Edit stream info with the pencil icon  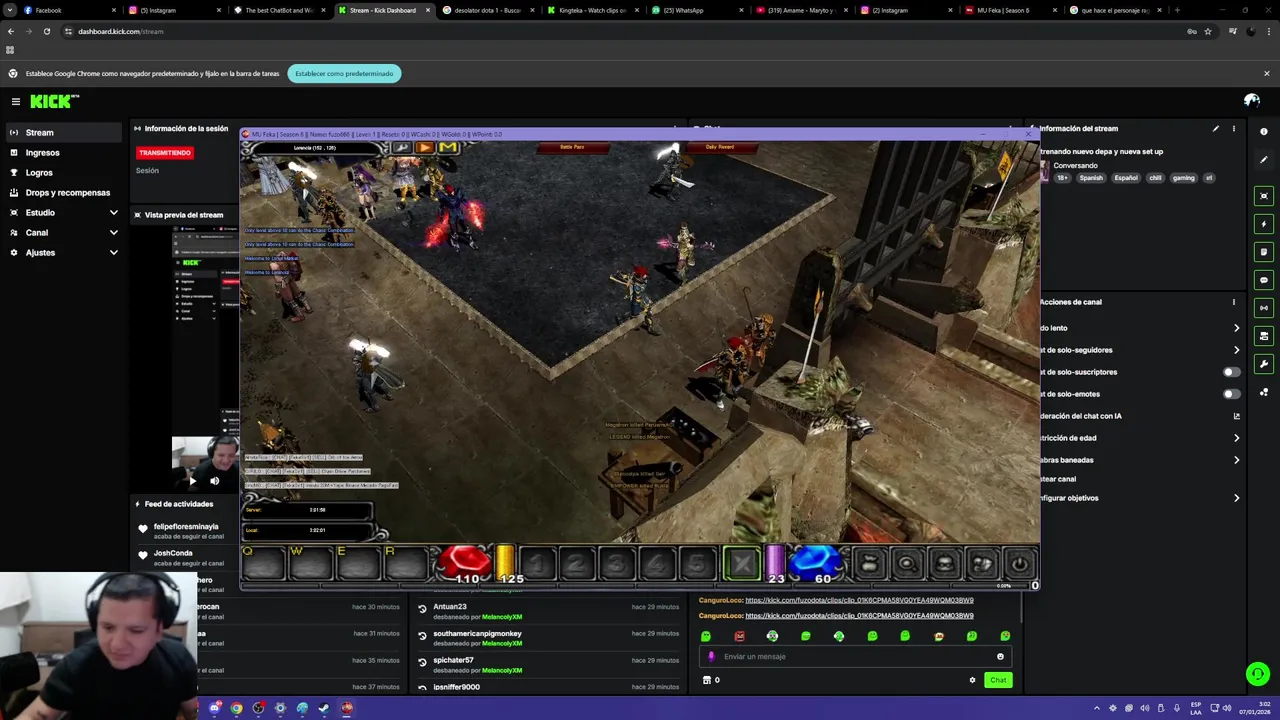point(1216,128)
